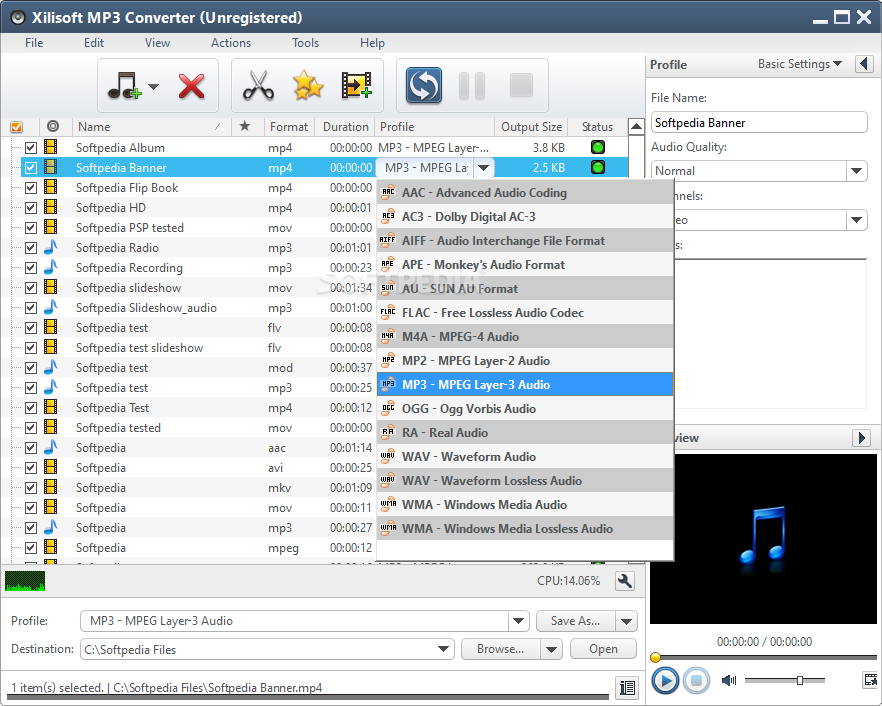Uncheck the Softpedia Banner checkbox

(x=31, y=168)
